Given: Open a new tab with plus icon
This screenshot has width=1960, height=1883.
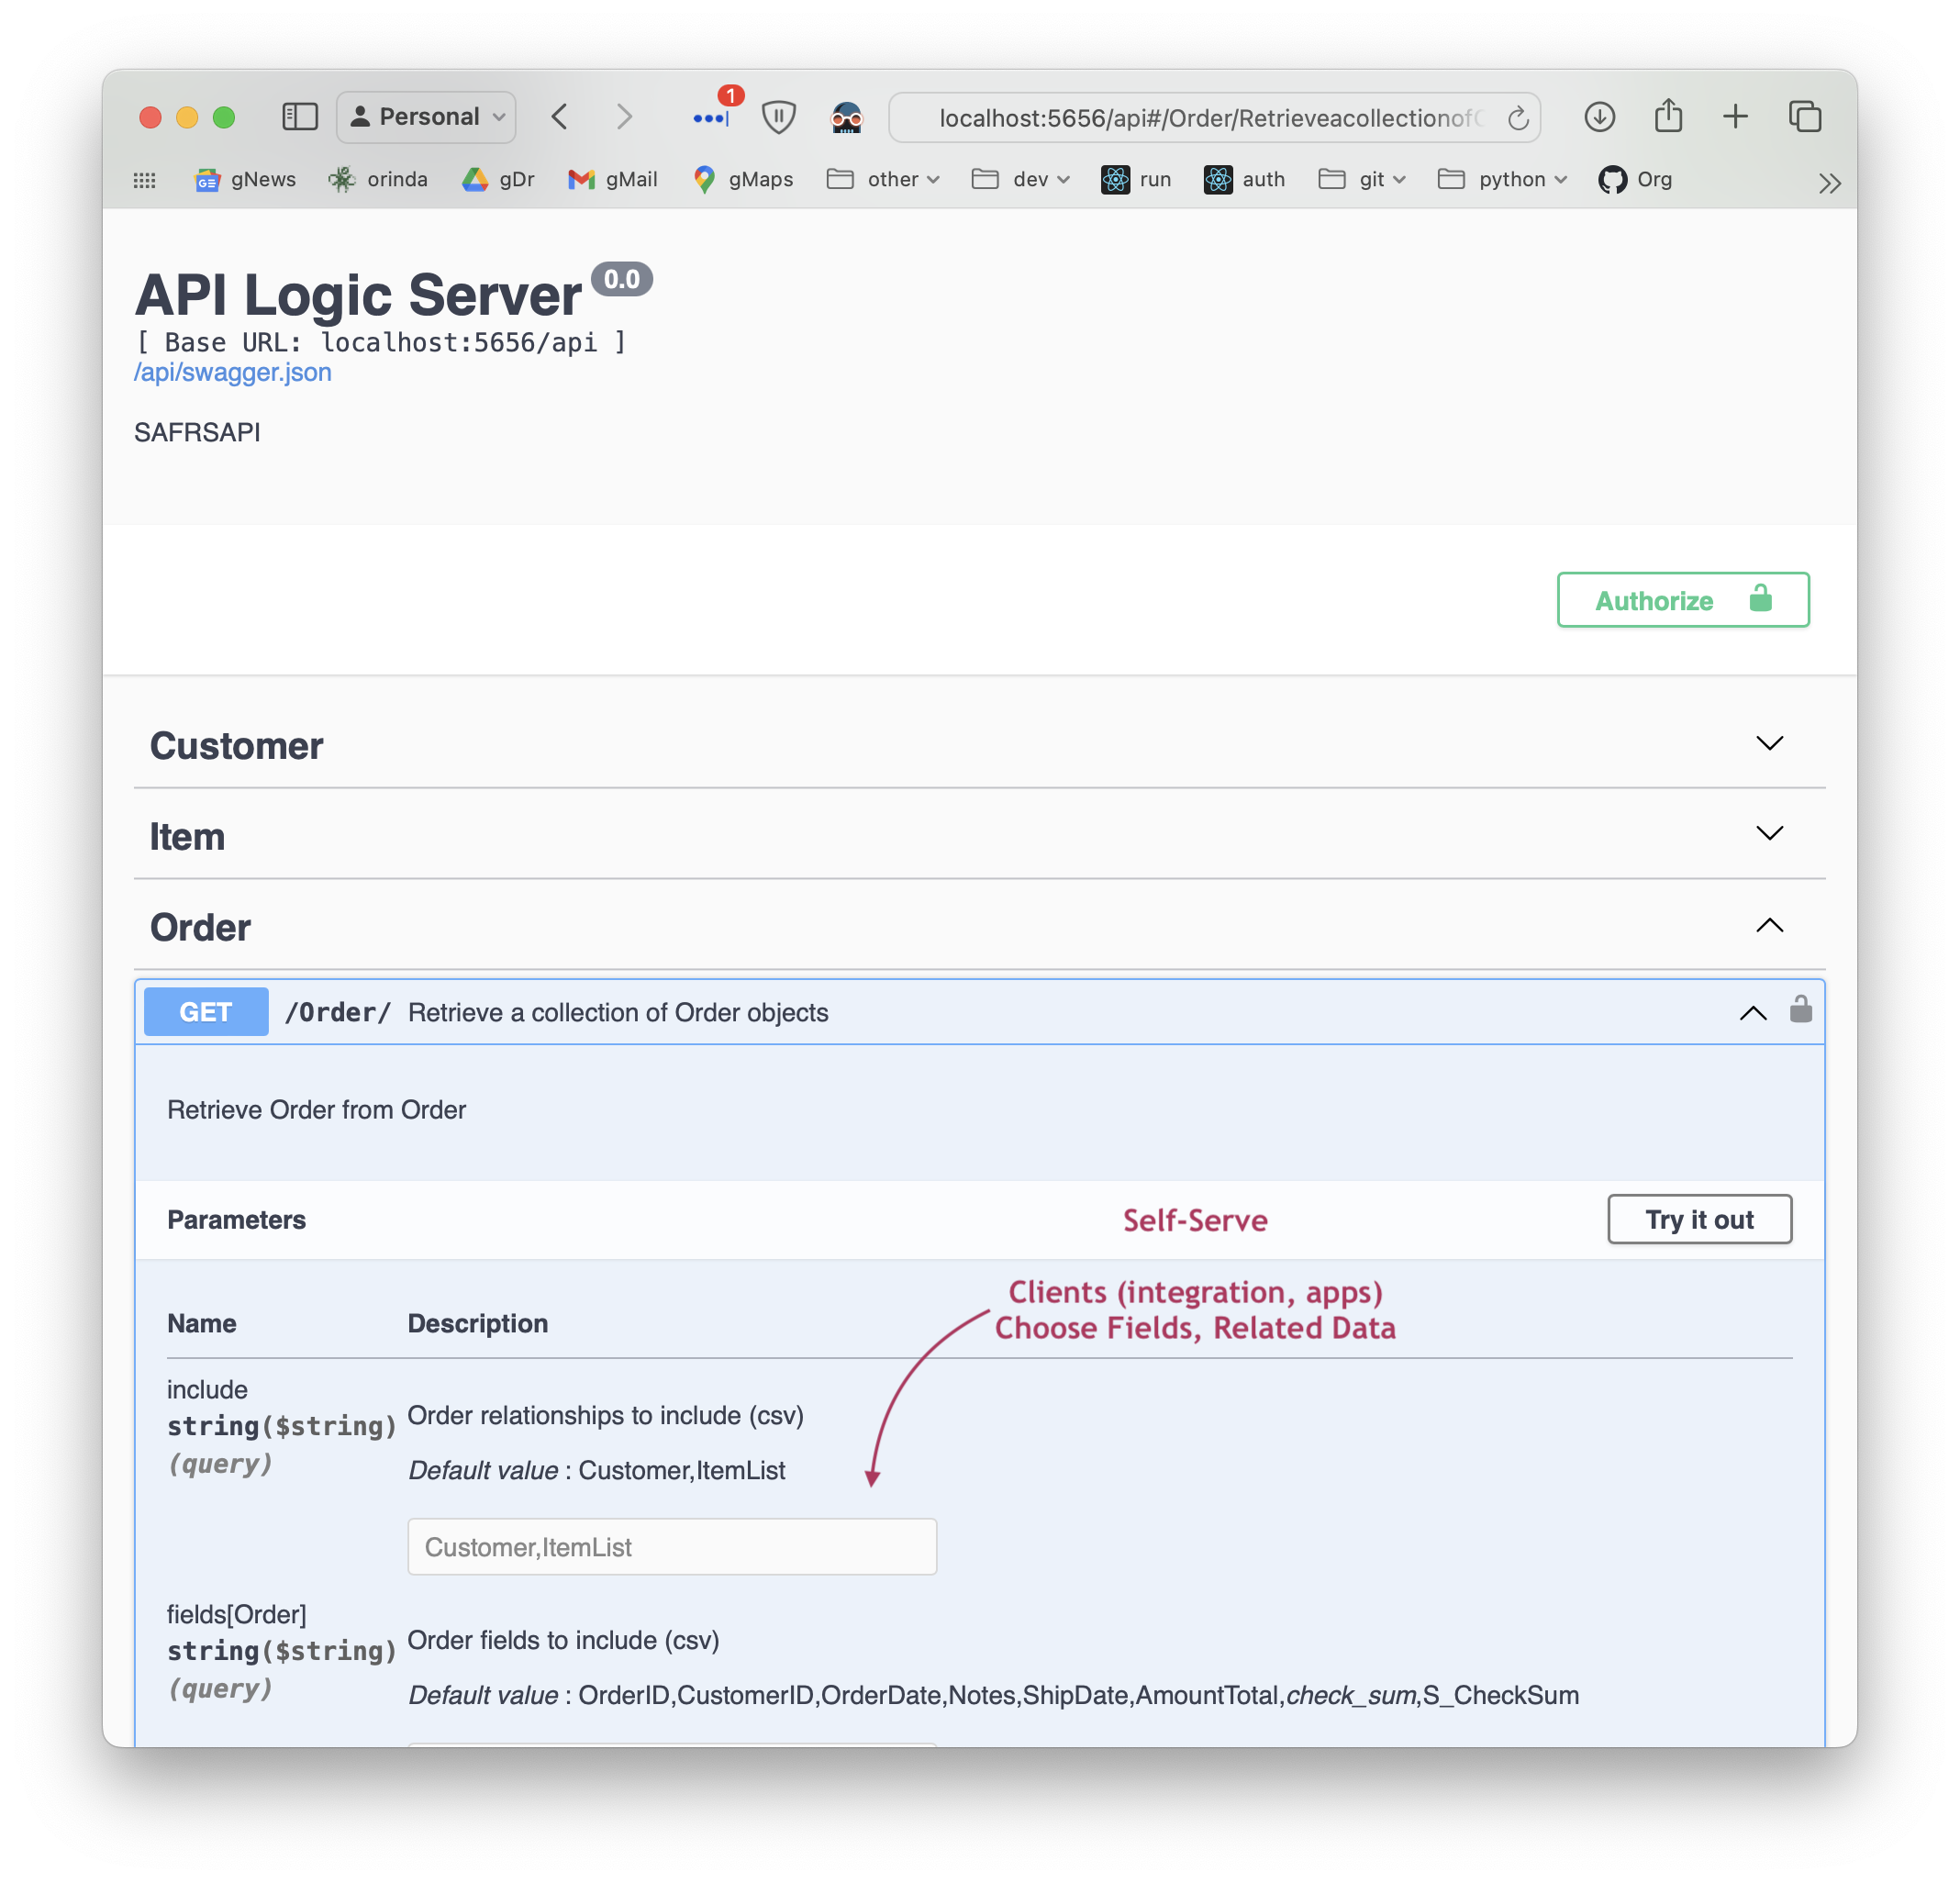Looking at the screenshot, I should coord(1735,117).
